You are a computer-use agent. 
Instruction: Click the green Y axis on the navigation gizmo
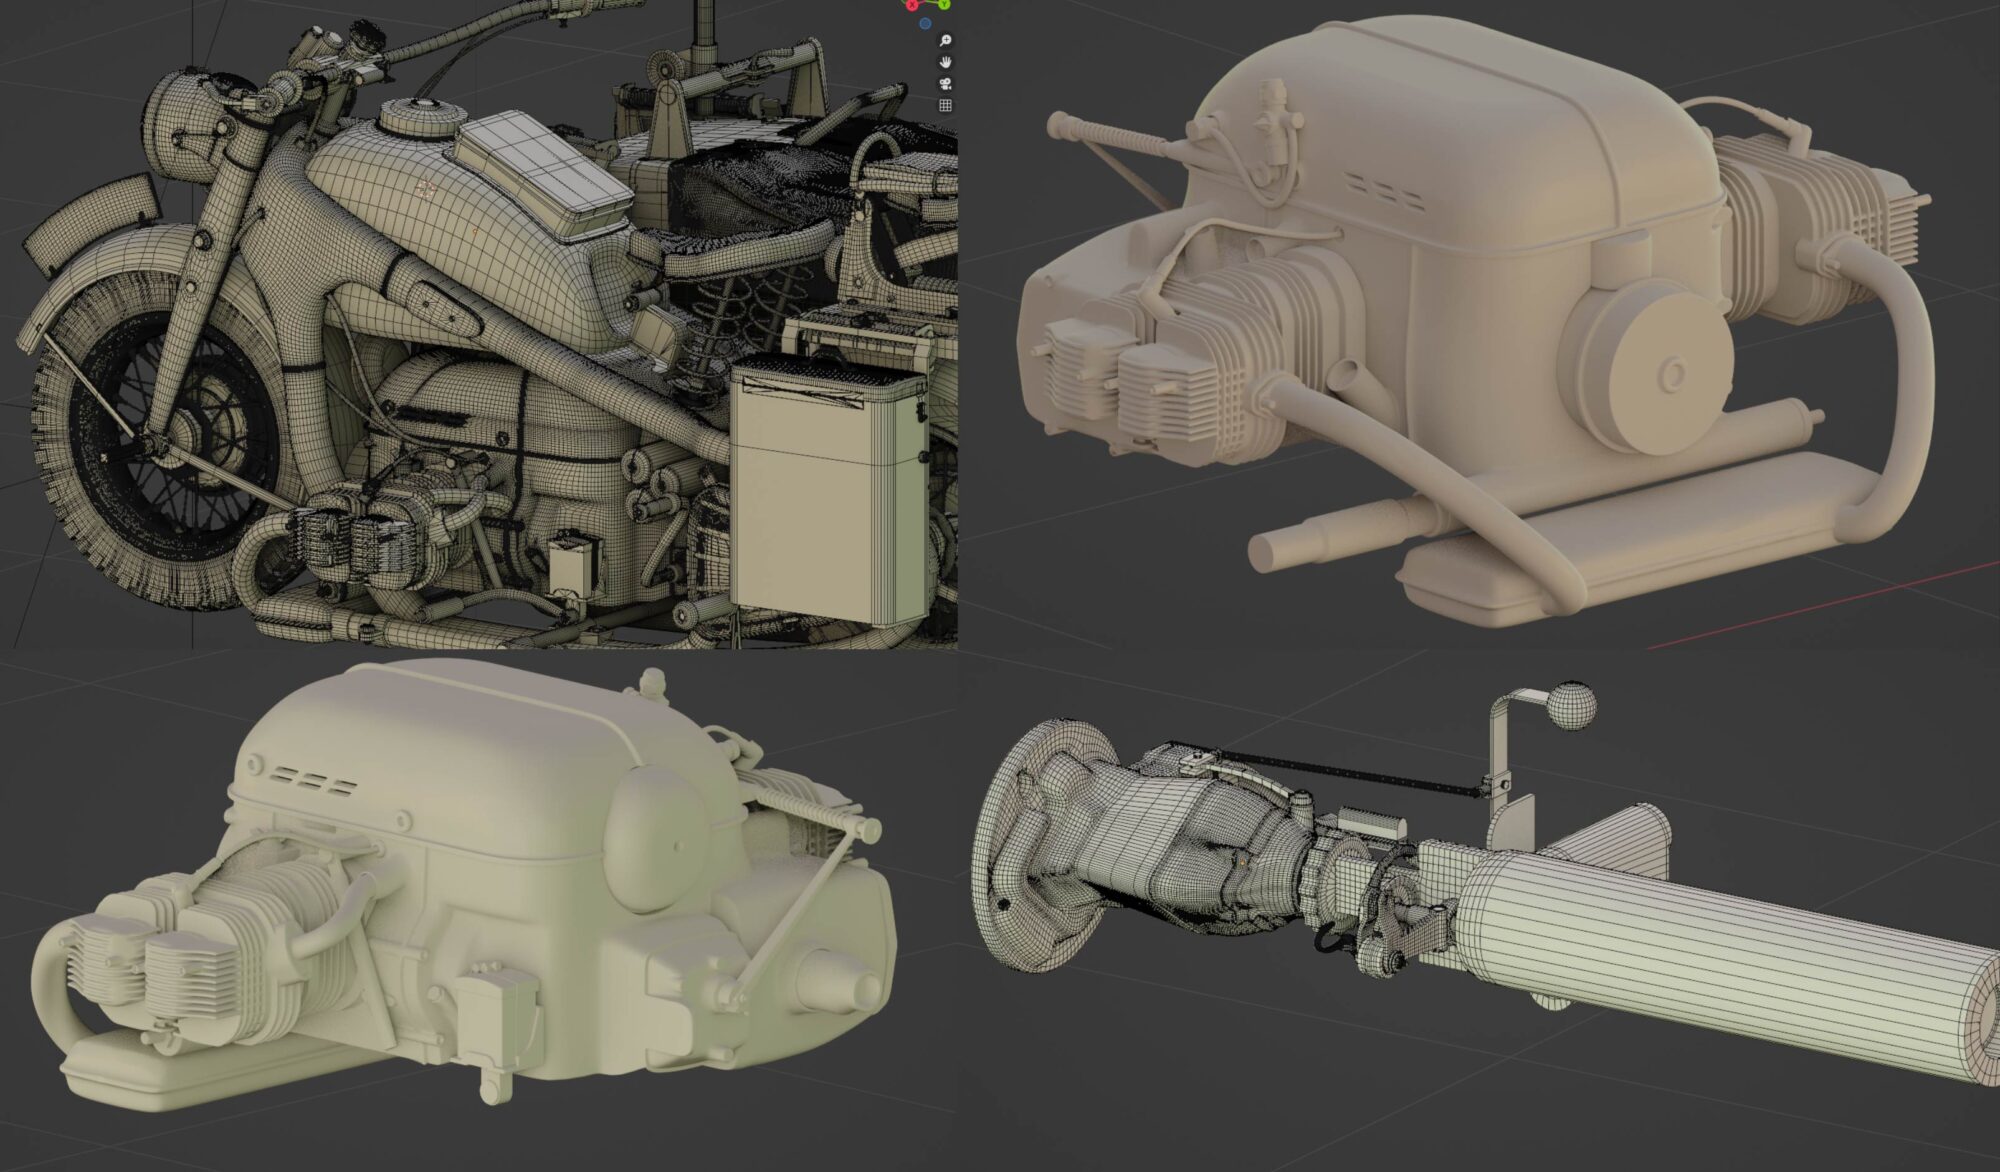pos(944,4)
